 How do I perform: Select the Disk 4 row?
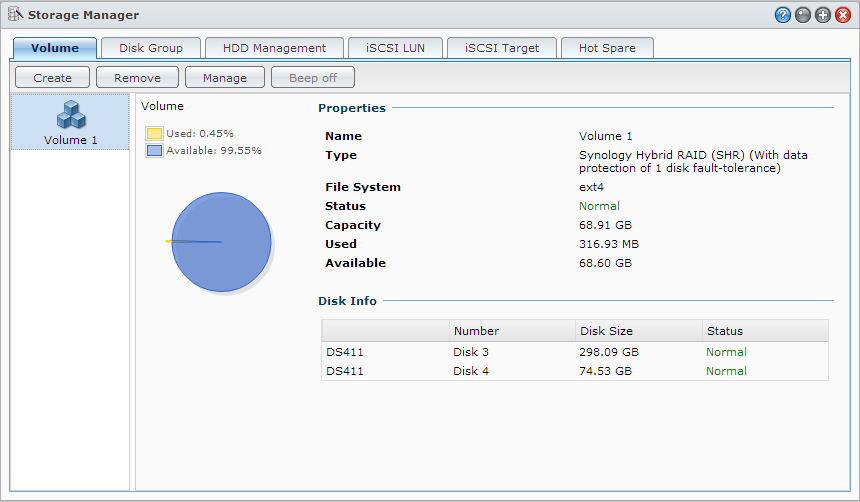coord(575,371)
